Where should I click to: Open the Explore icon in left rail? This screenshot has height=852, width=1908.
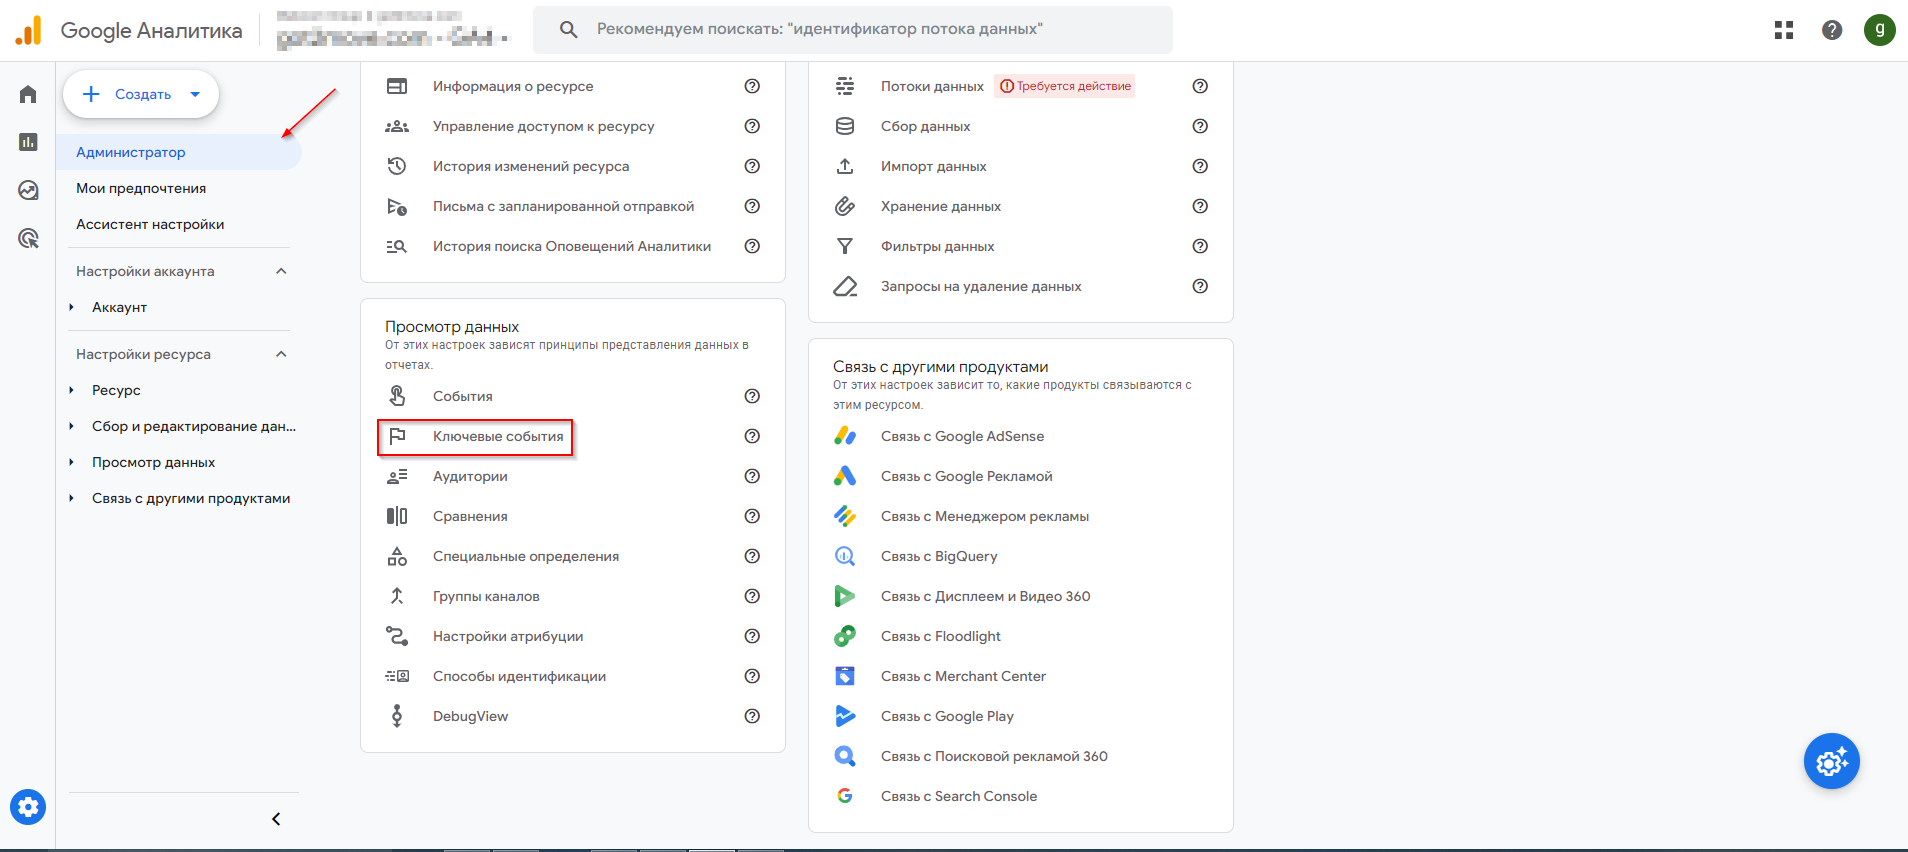coord(28,190)
